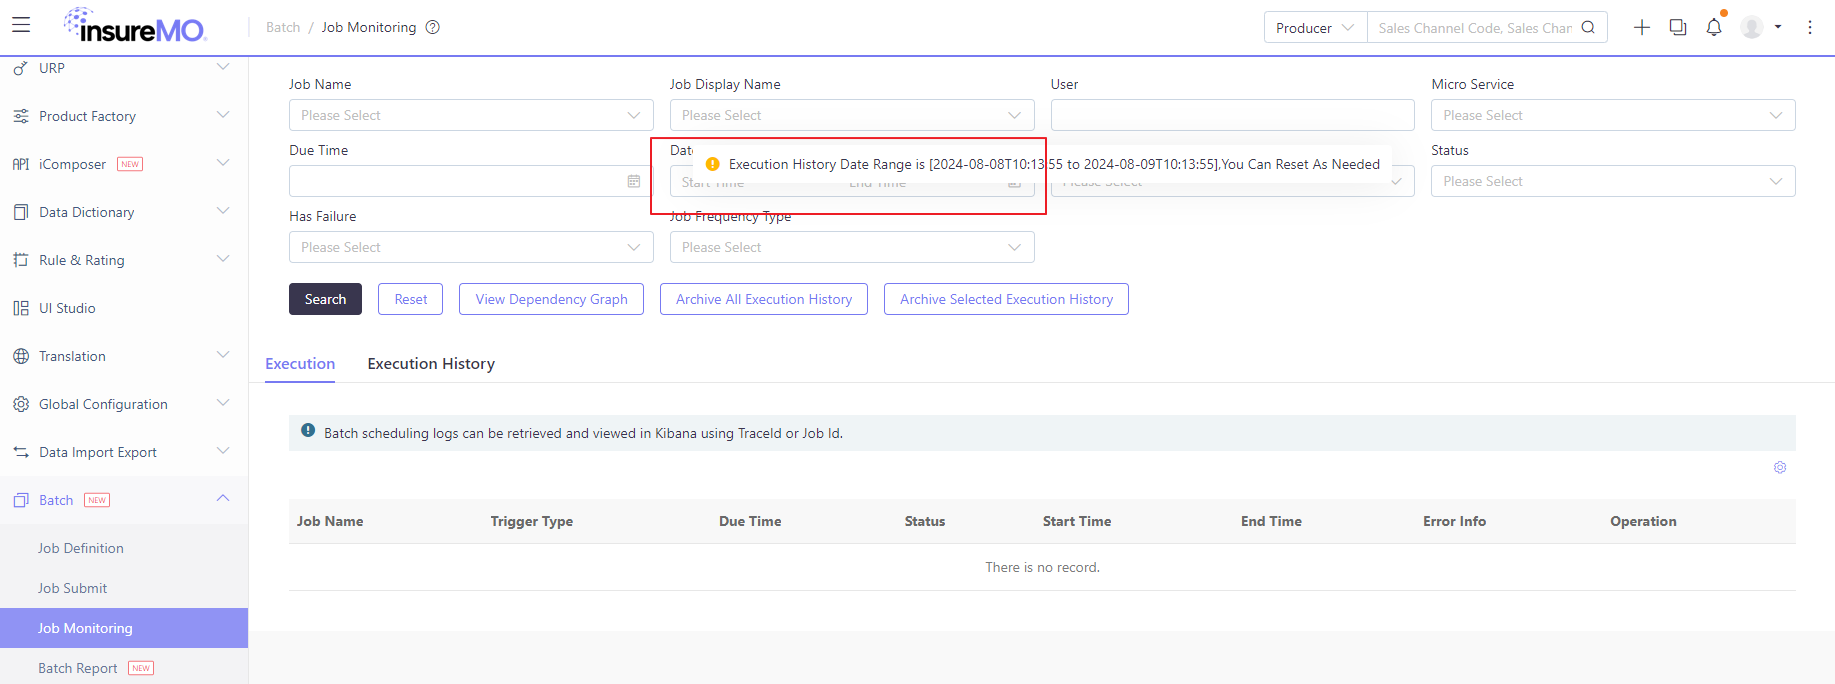Click the URP sidebar icon

21,68
